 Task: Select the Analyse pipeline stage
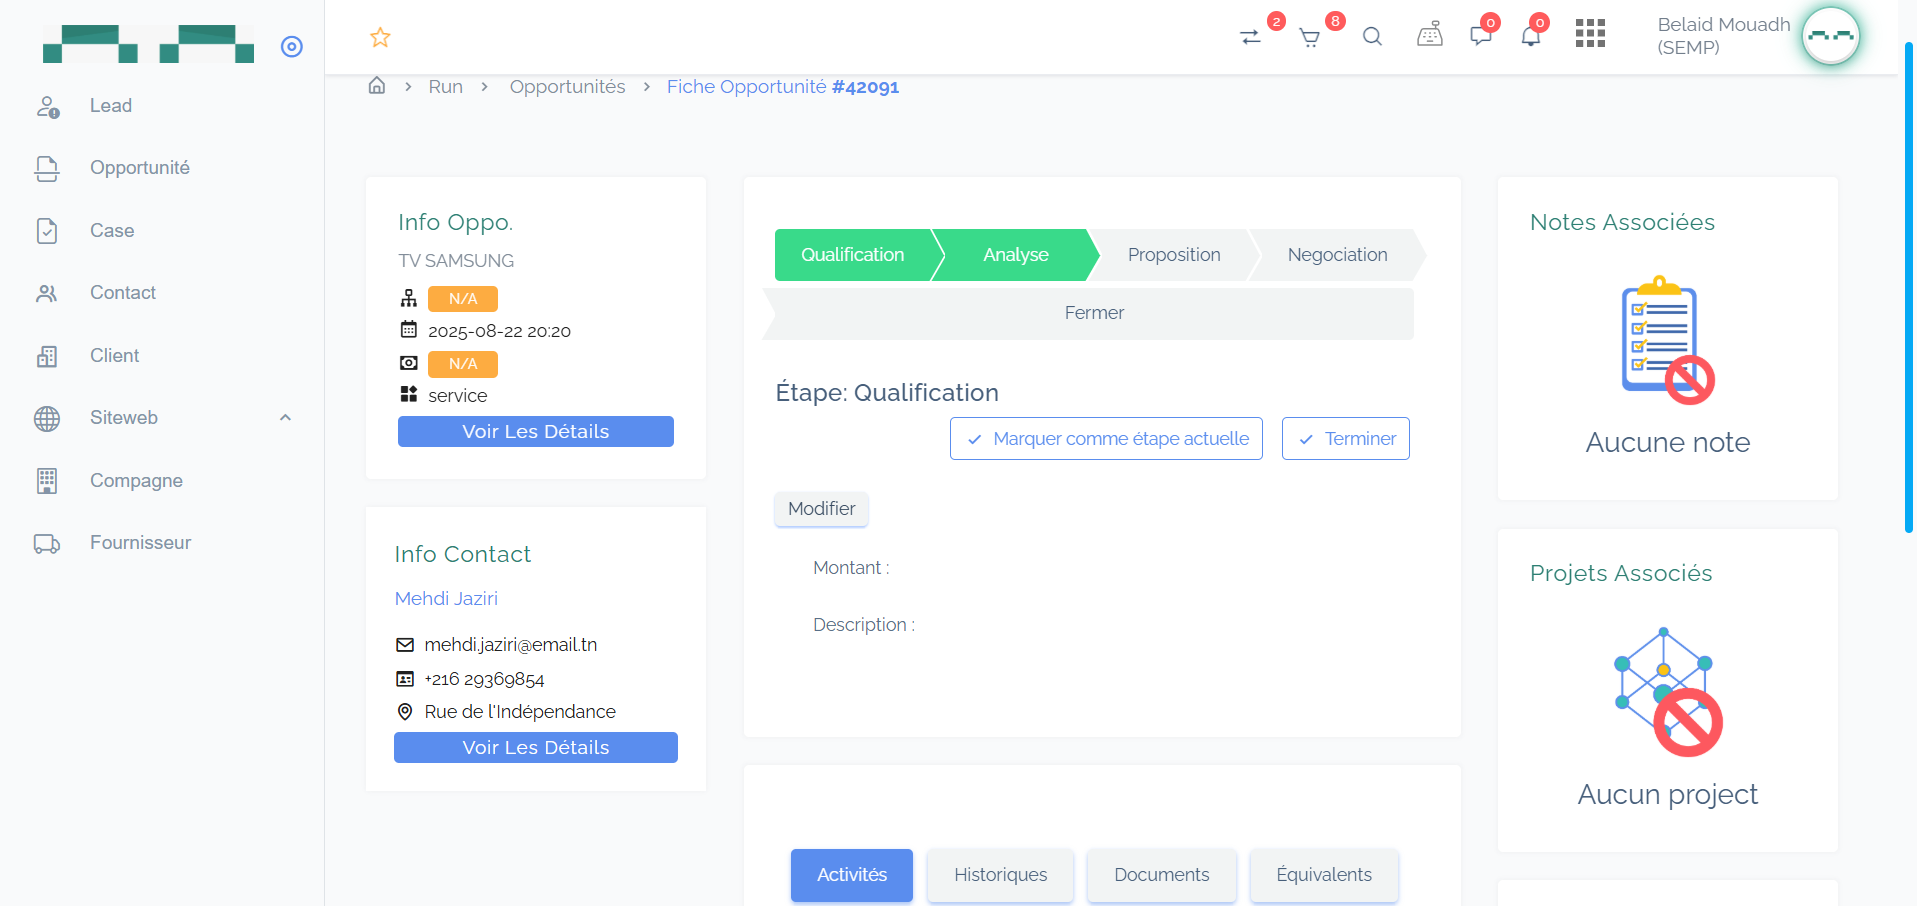tap(1016, 255)
